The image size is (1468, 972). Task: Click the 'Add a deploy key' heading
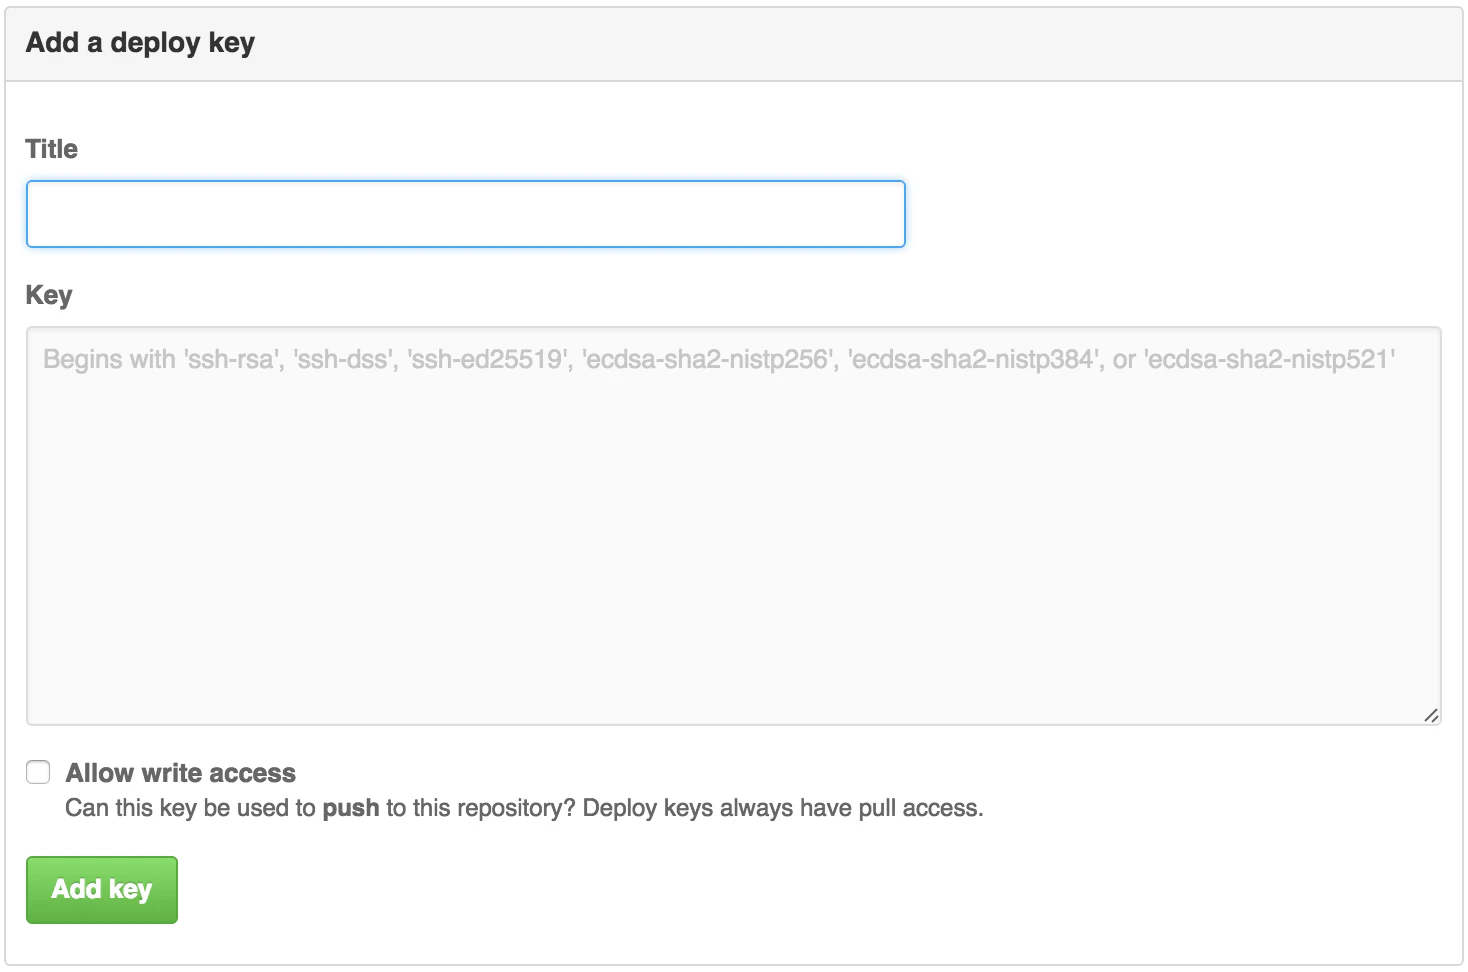(x=141, y=43)
